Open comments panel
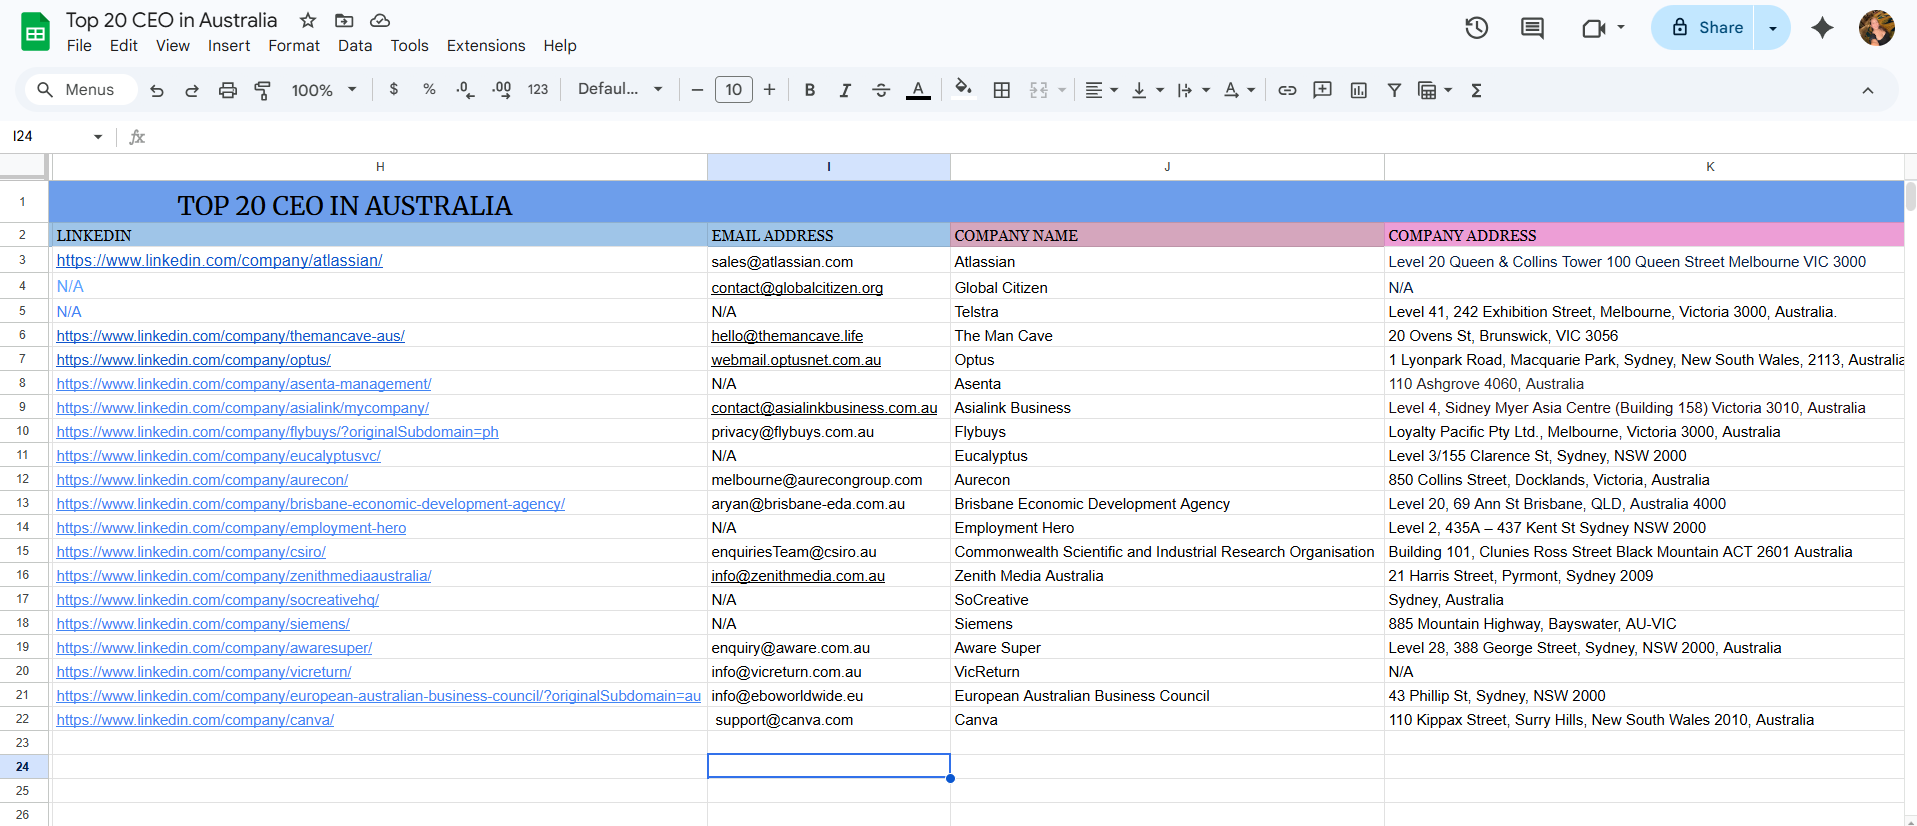 1532,28
